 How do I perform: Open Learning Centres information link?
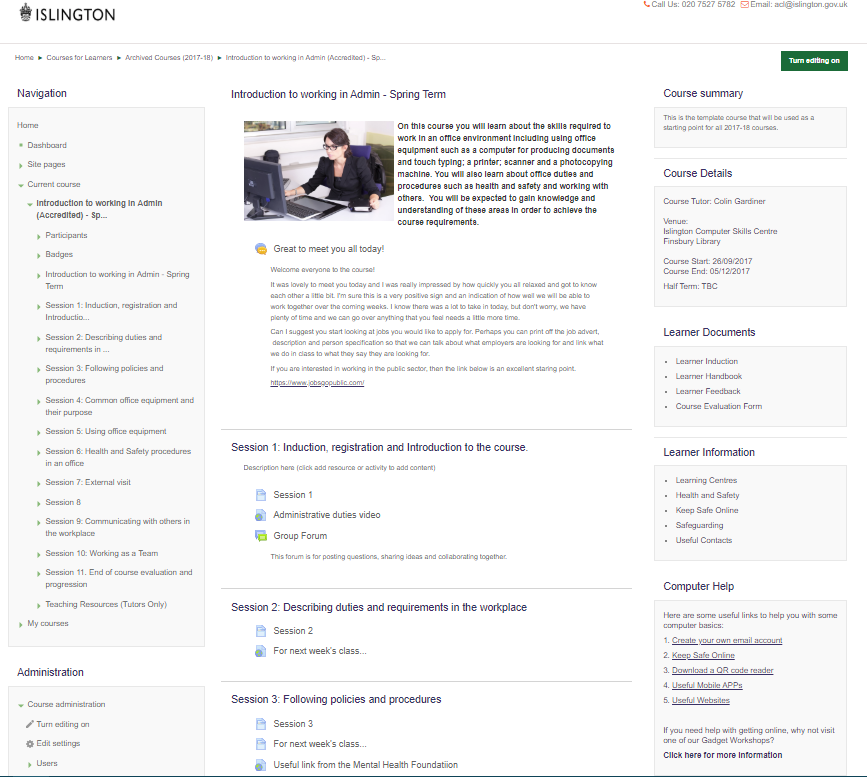tap(706, 480)
